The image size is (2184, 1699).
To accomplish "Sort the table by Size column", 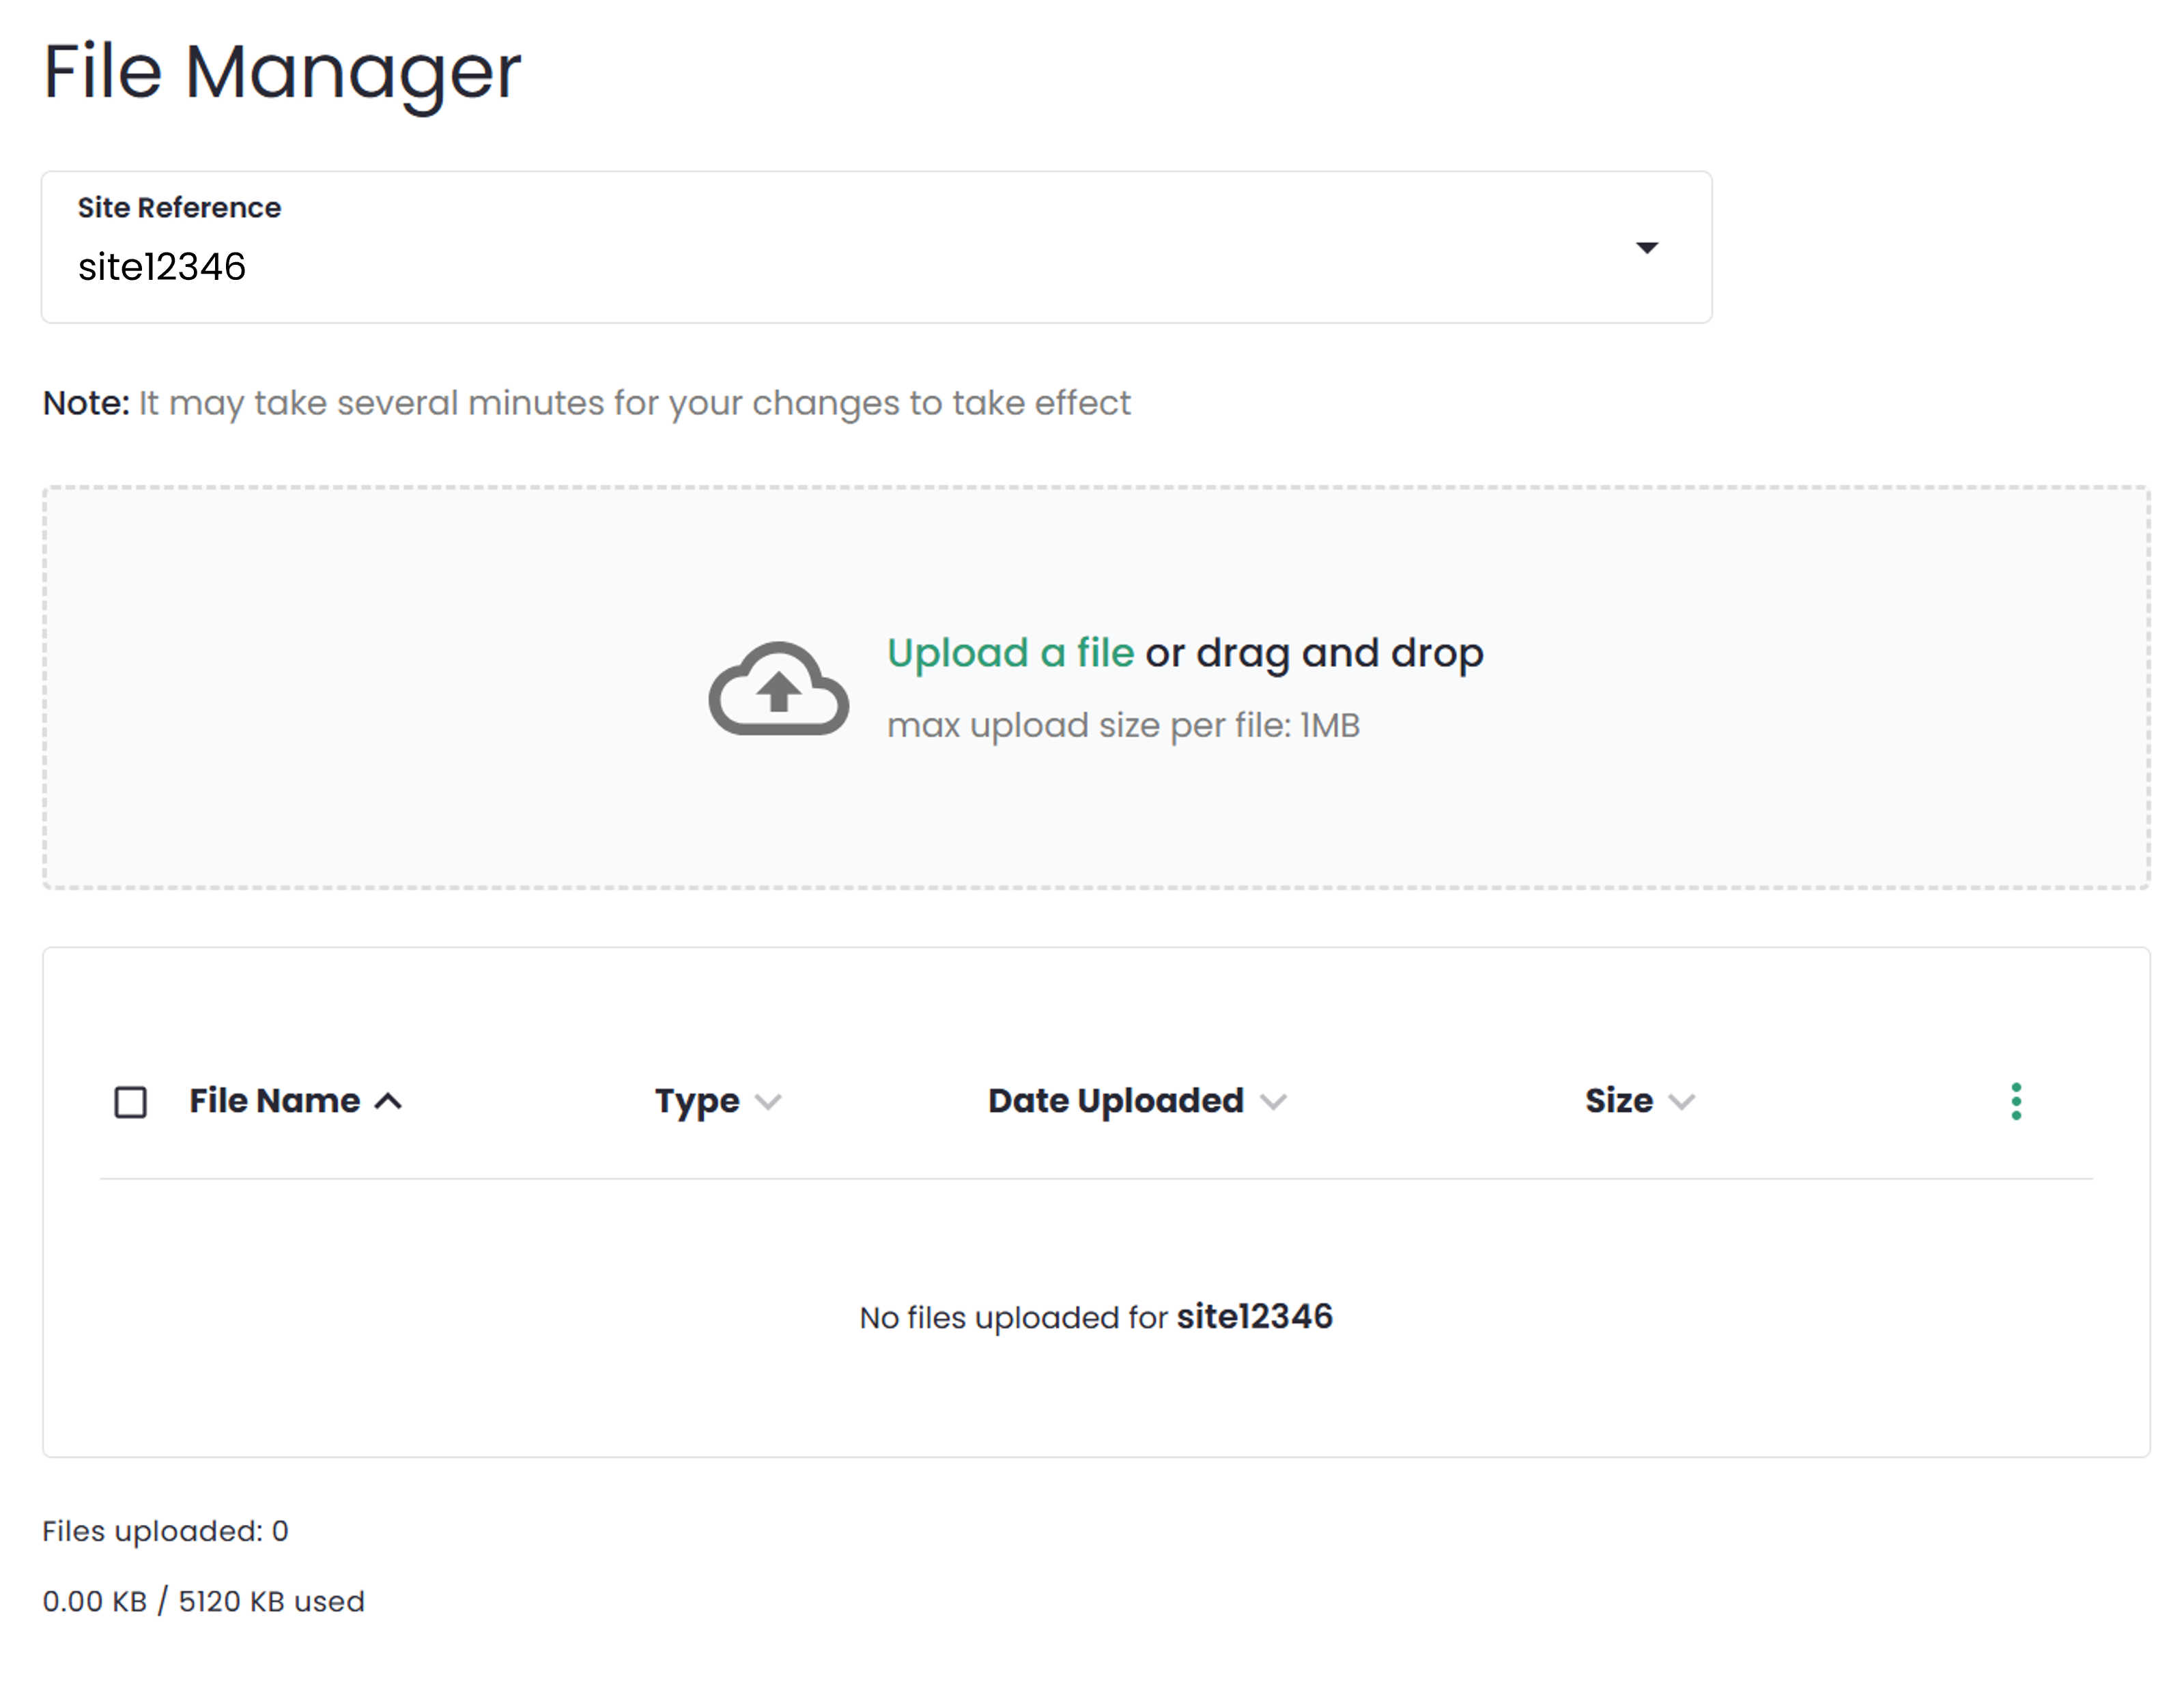I will 1640,1101.
